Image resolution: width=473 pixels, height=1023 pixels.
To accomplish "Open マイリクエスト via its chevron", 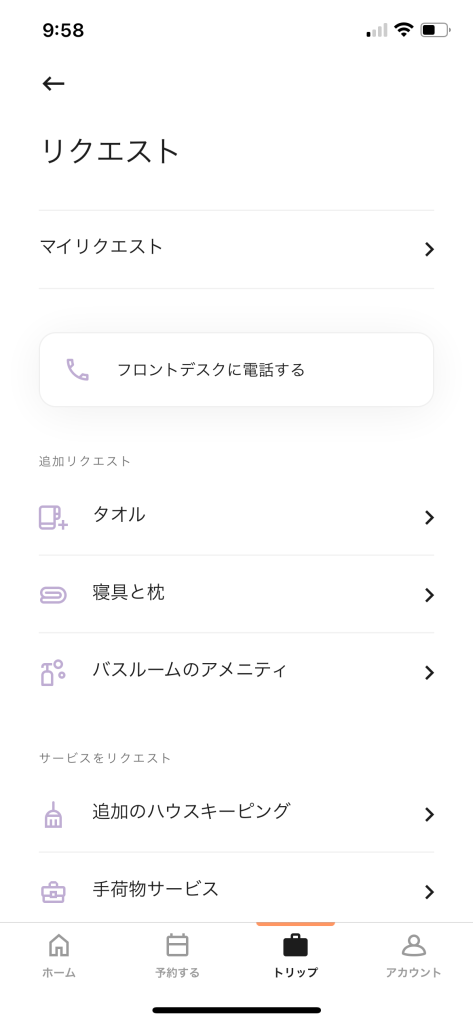I will click(x=429, y=249).
